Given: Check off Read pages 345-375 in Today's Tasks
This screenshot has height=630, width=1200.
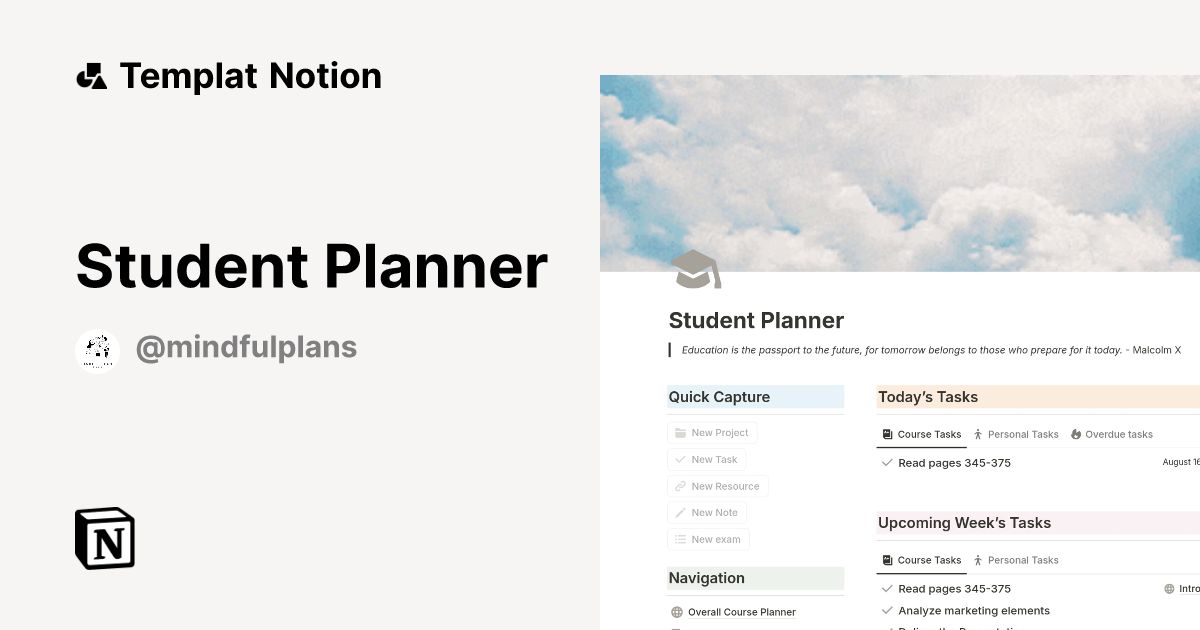Looking at the screenshot, I should coord(887,463).
